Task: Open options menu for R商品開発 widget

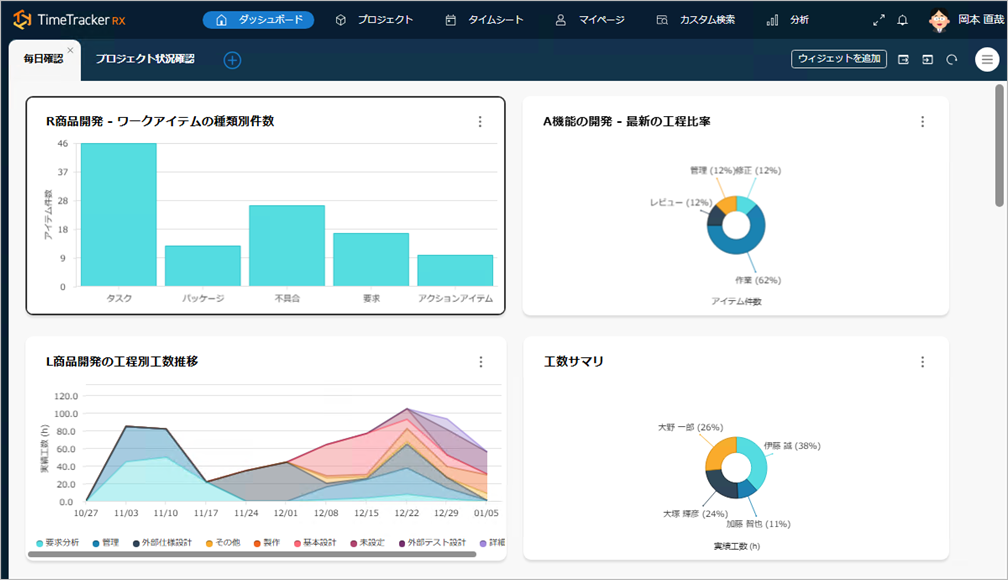Action: tap(480, 122)
